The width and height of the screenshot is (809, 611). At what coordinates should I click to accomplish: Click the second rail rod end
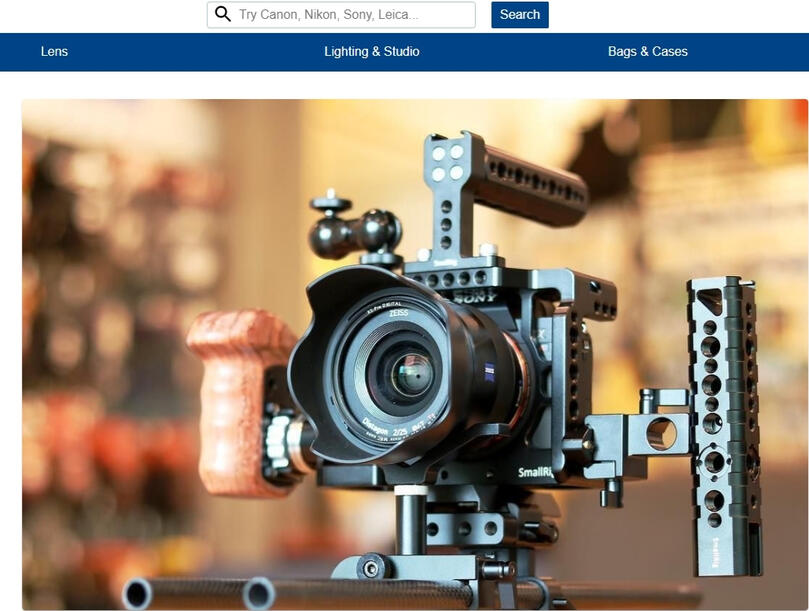(x=259, y=595)
